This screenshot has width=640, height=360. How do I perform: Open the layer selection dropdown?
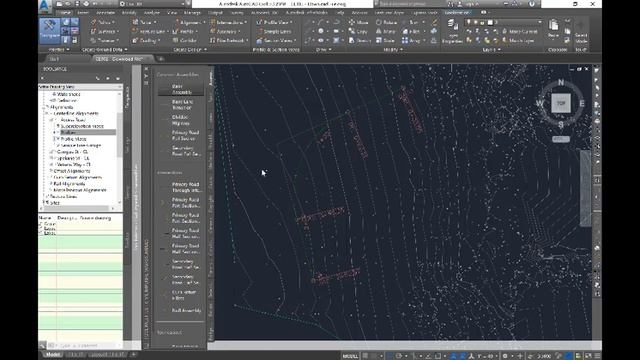pyautogui.click(x=504, y=22)
